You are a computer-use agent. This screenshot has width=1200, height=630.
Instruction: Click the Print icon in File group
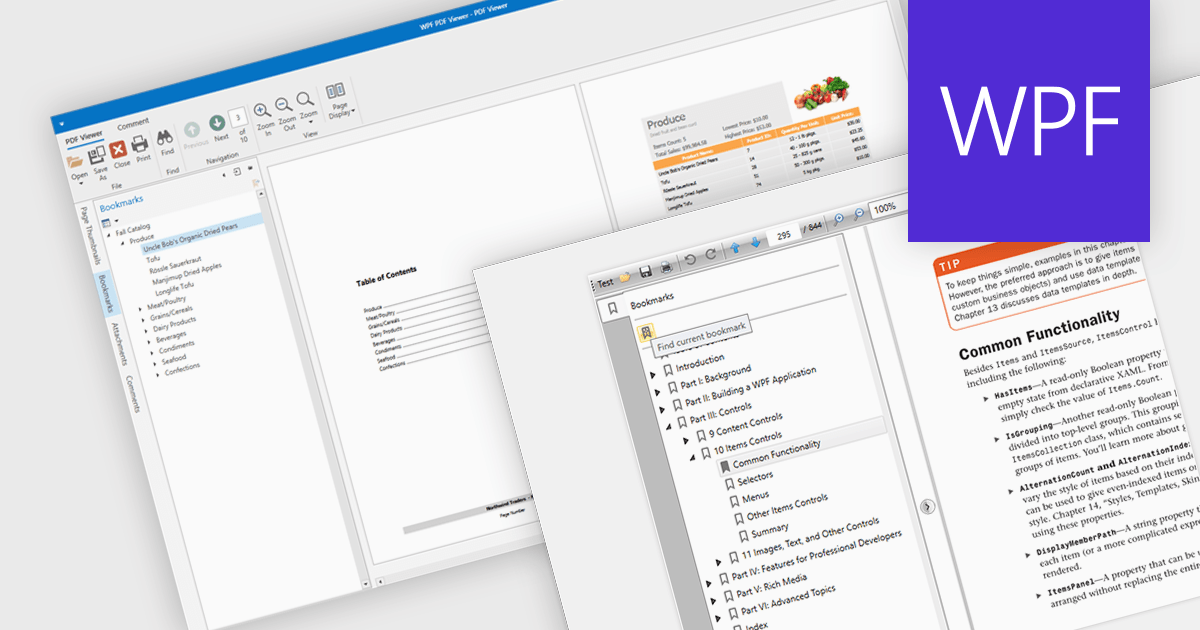[x=140, y=144]
